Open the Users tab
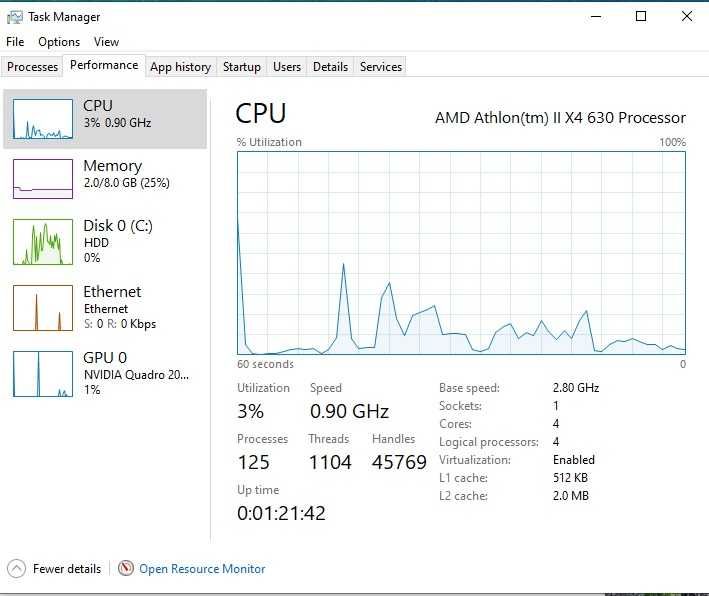Screen dimensions: 709x596 (287, 67)
